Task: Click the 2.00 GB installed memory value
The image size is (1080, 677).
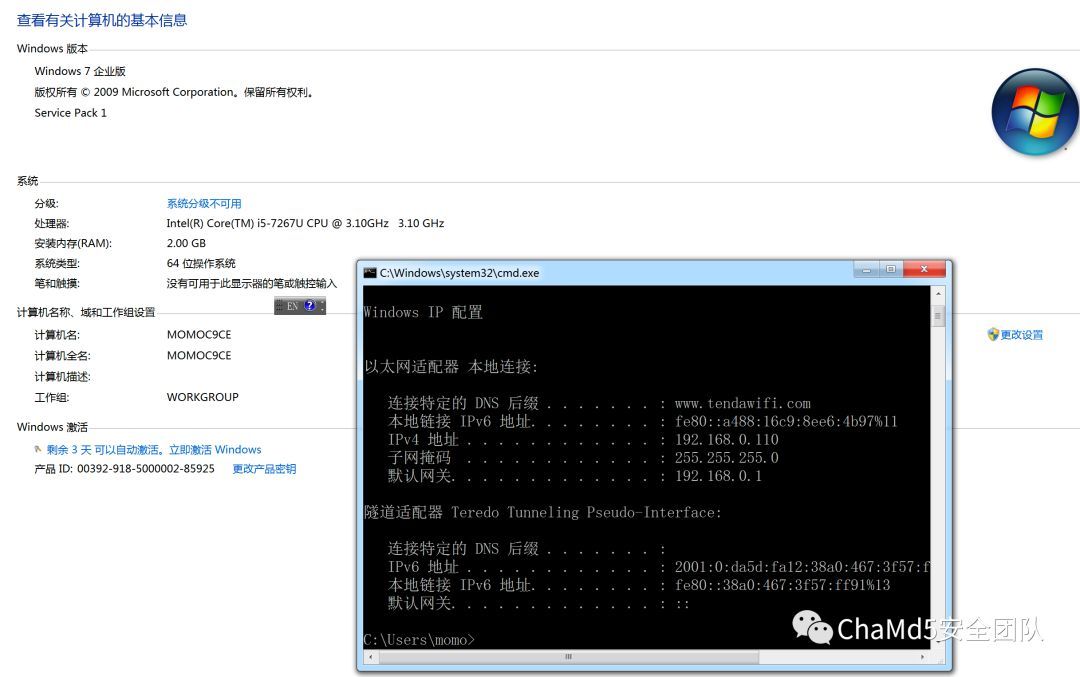Action: (186, 243)
